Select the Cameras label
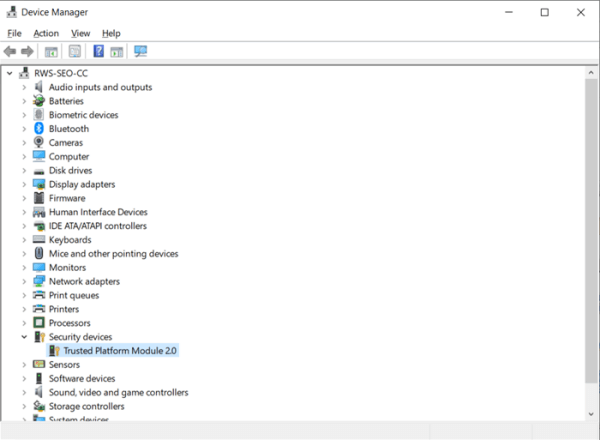 click(x=66, y=142)
